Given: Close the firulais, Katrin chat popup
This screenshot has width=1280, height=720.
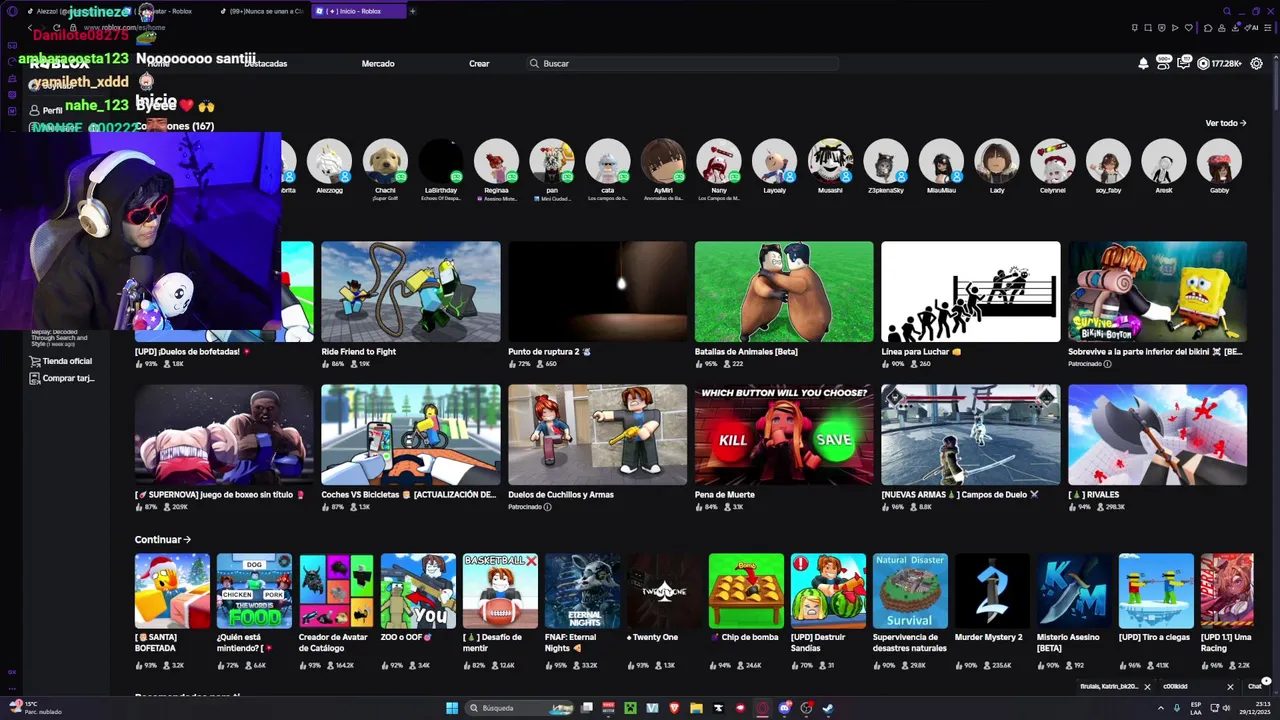Looking at the screenshot, I should pyautogui.click(x=1147, y=687).
